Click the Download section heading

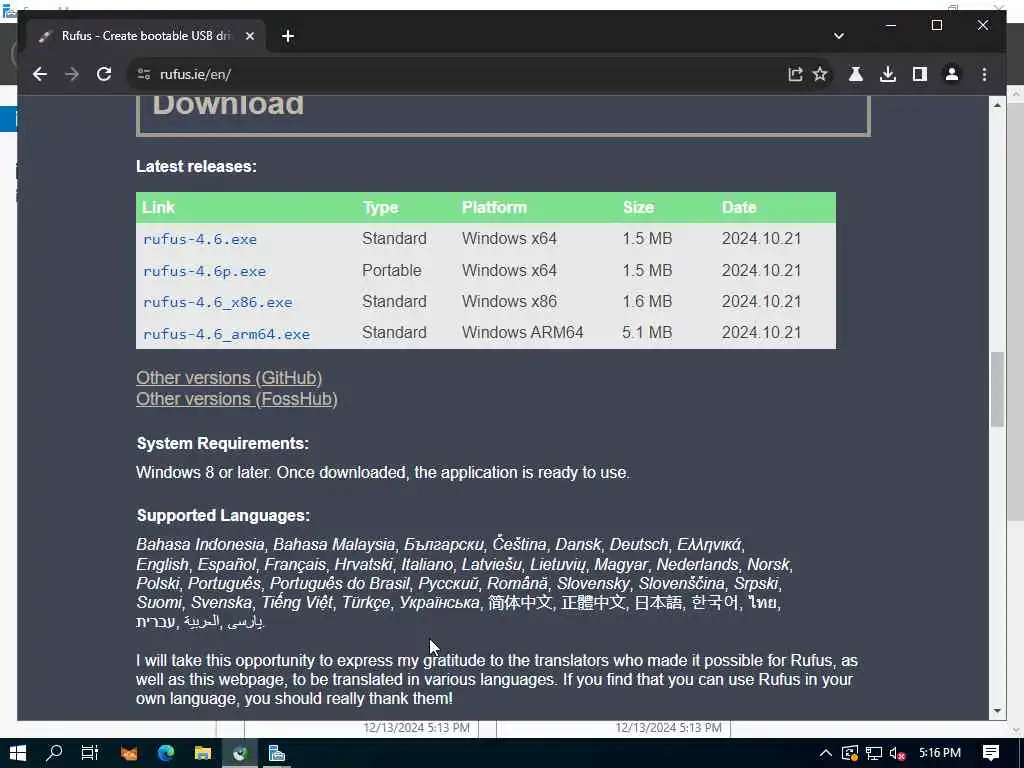(228, 104)
